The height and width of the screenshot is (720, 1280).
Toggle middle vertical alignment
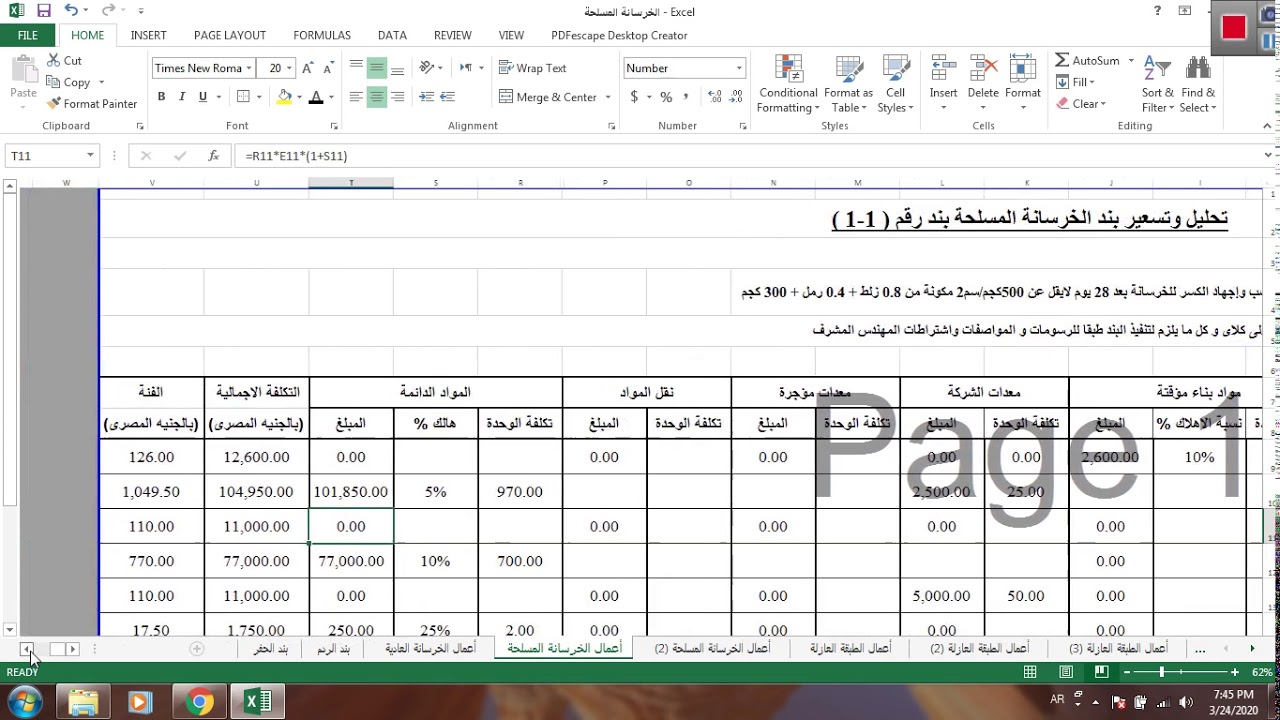[x=376, y=68]
